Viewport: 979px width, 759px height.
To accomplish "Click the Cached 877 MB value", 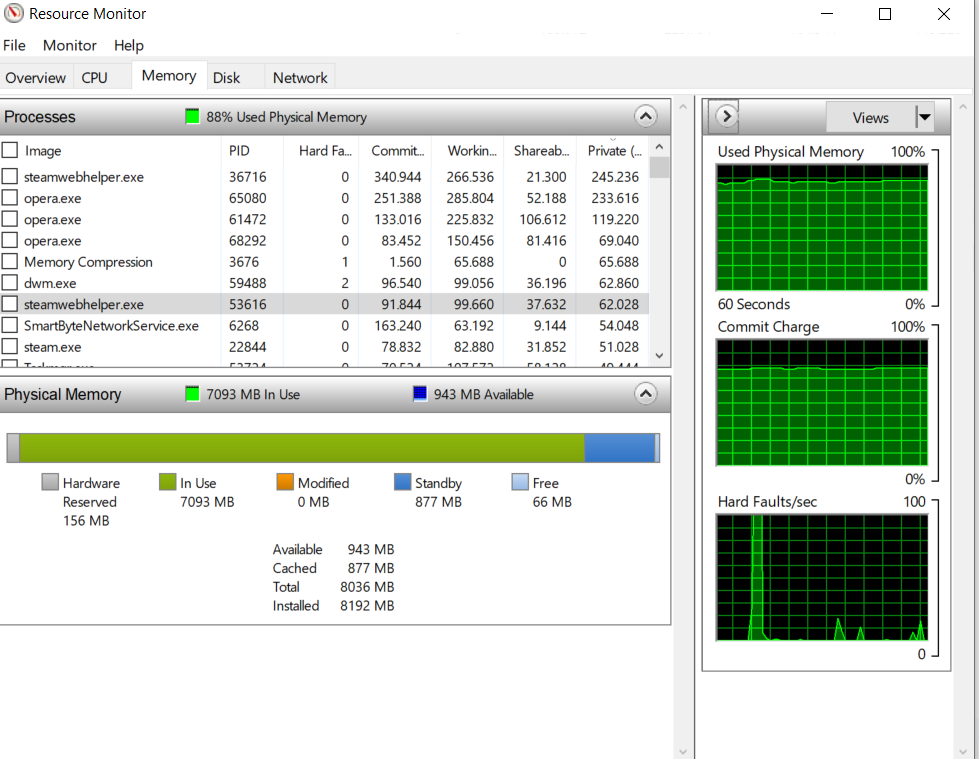I will click(x=371, y=568).
